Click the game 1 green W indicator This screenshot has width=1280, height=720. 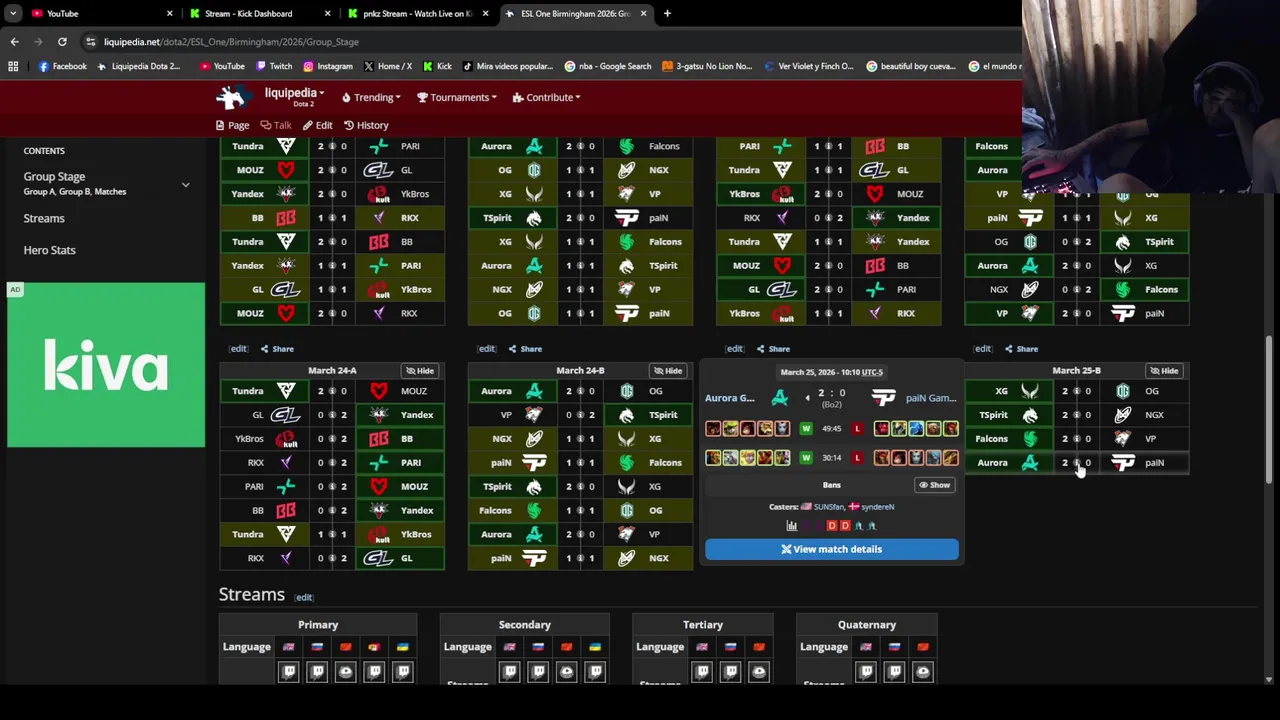pyautogui.click(x=806, y=429)
